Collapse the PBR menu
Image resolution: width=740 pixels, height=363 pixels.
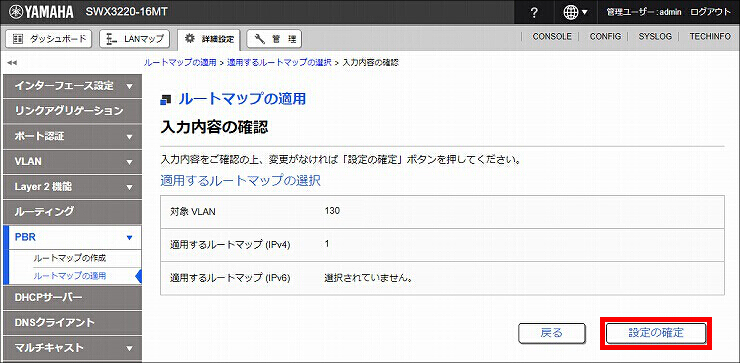(x=72, y=237)
